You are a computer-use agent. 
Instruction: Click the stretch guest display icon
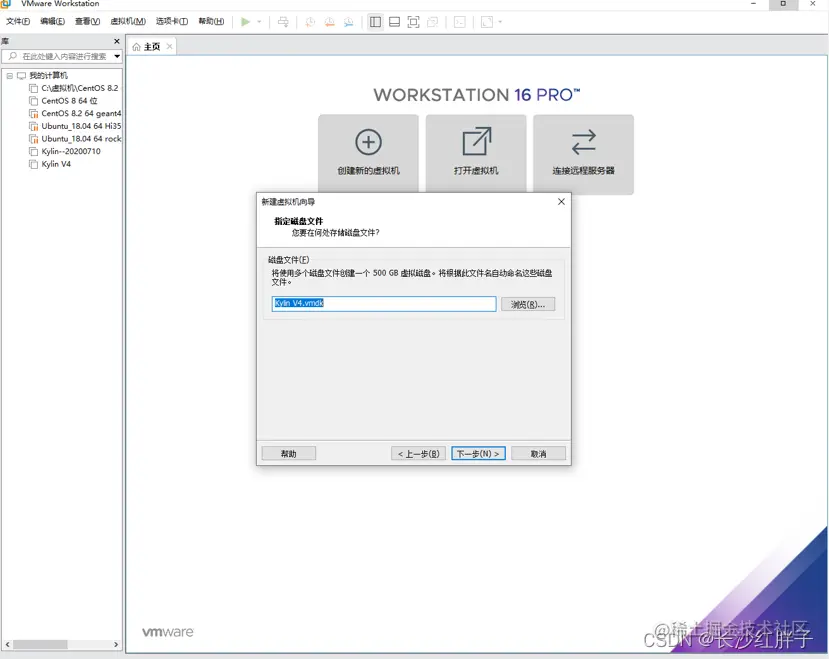coord(487,22)
